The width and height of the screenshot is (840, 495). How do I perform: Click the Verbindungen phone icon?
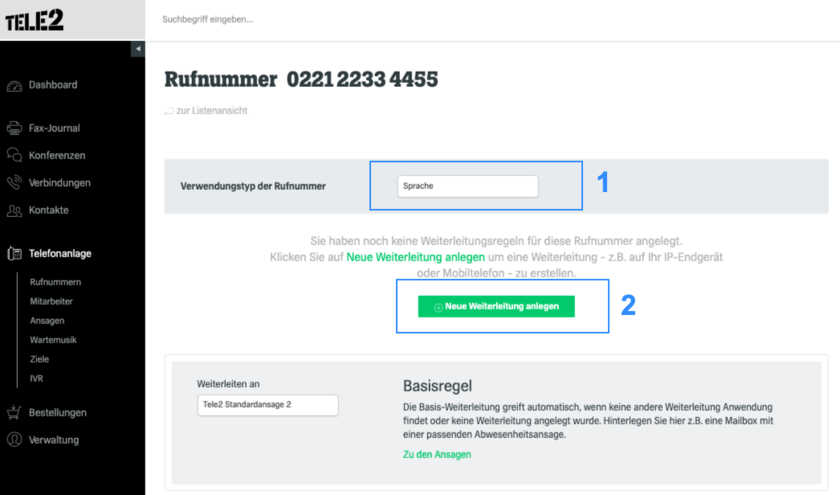[14, 183]
